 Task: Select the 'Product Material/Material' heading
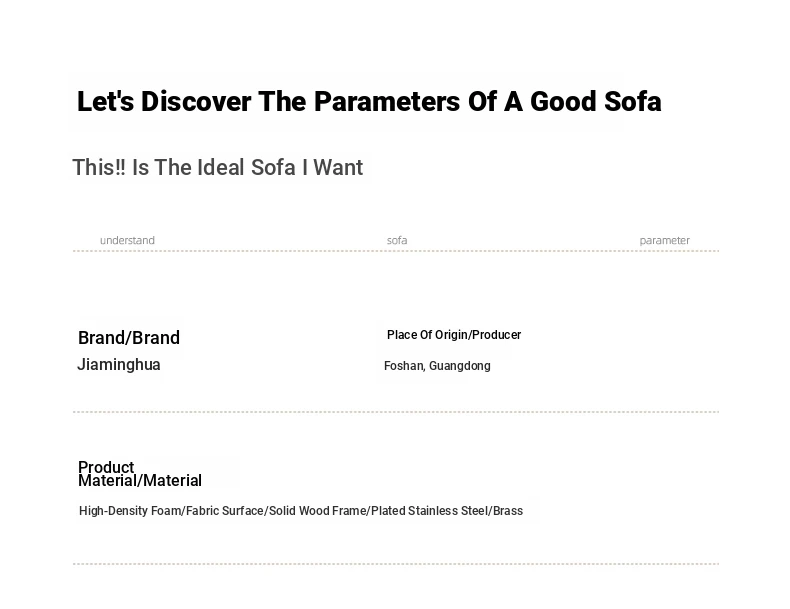coord(140,473)
